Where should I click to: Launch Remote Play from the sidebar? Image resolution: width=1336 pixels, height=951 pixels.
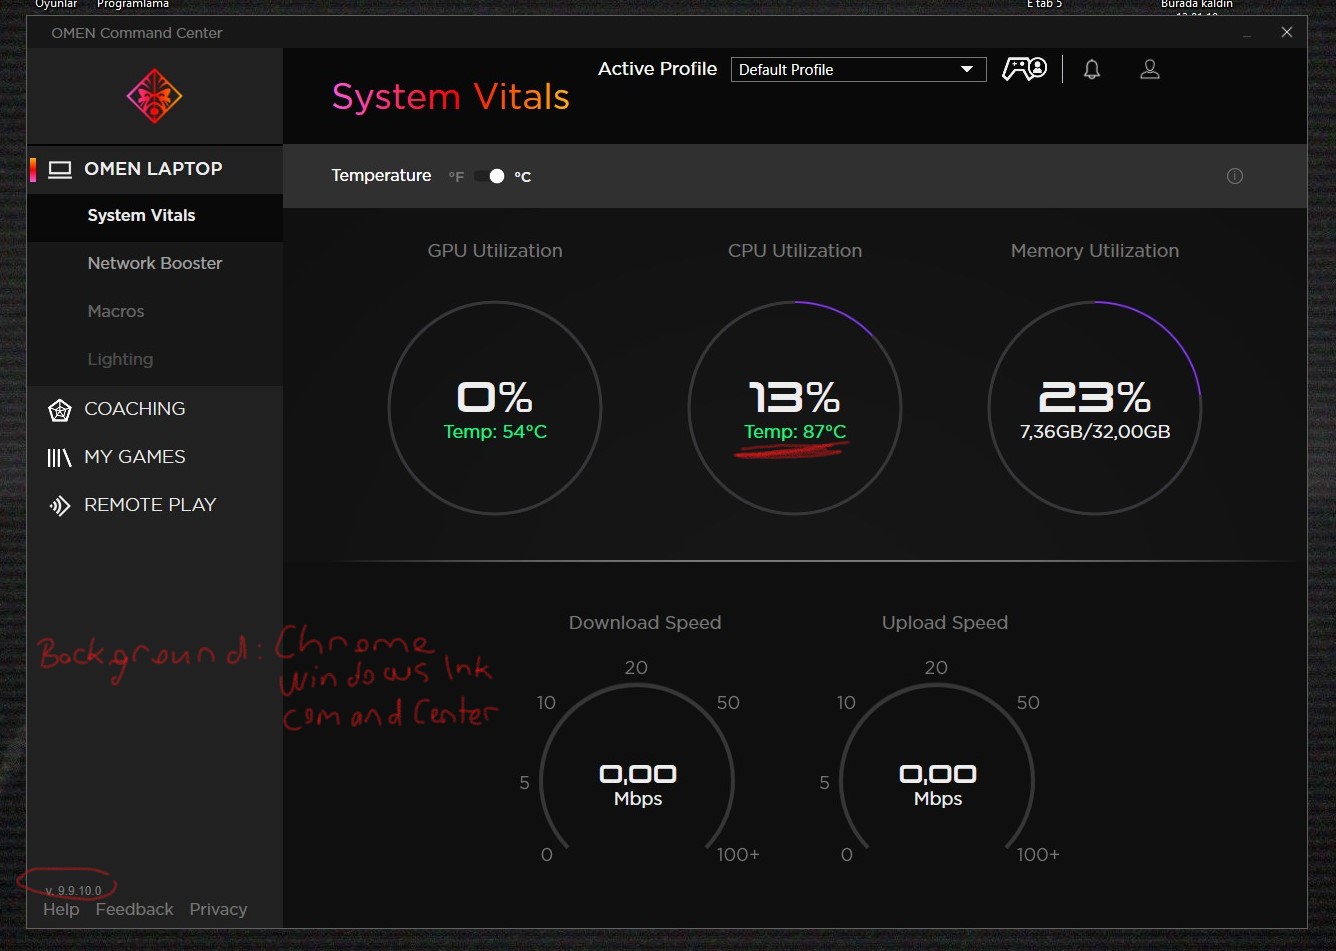point(150,504)
